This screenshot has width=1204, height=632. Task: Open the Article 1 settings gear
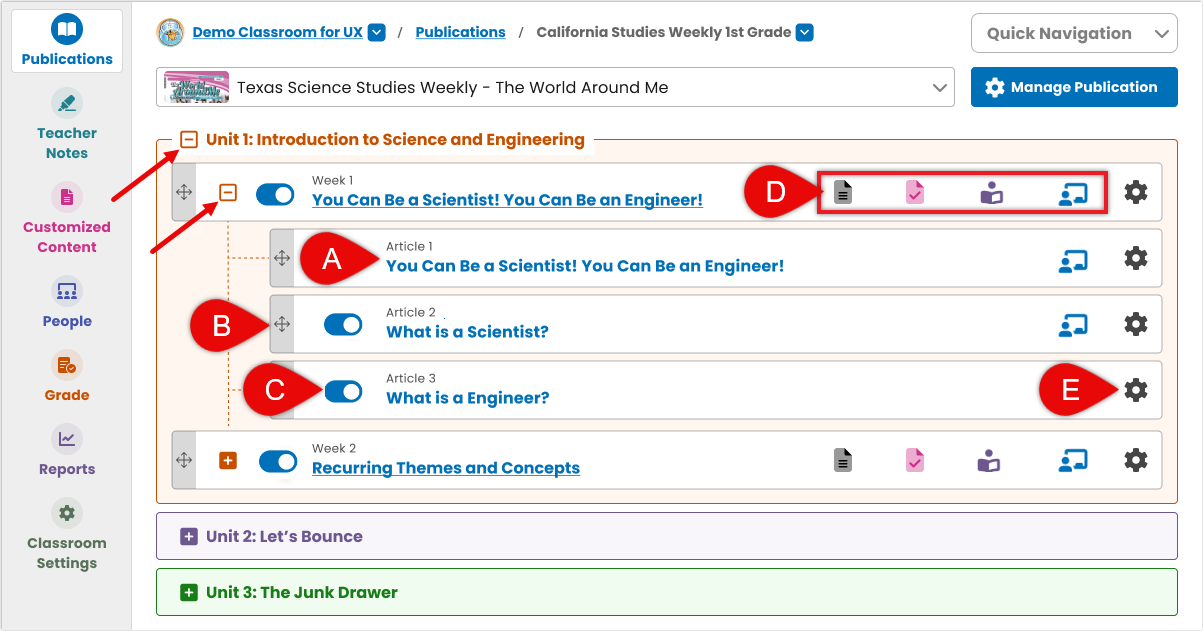(1136, 258)
